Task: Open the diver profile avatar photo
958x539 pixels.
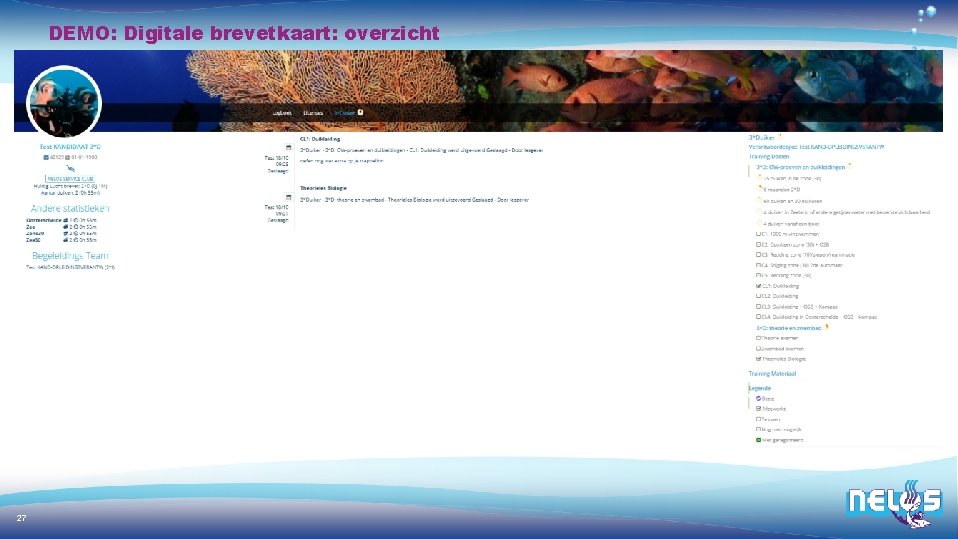Action: [x=64, y=101]
